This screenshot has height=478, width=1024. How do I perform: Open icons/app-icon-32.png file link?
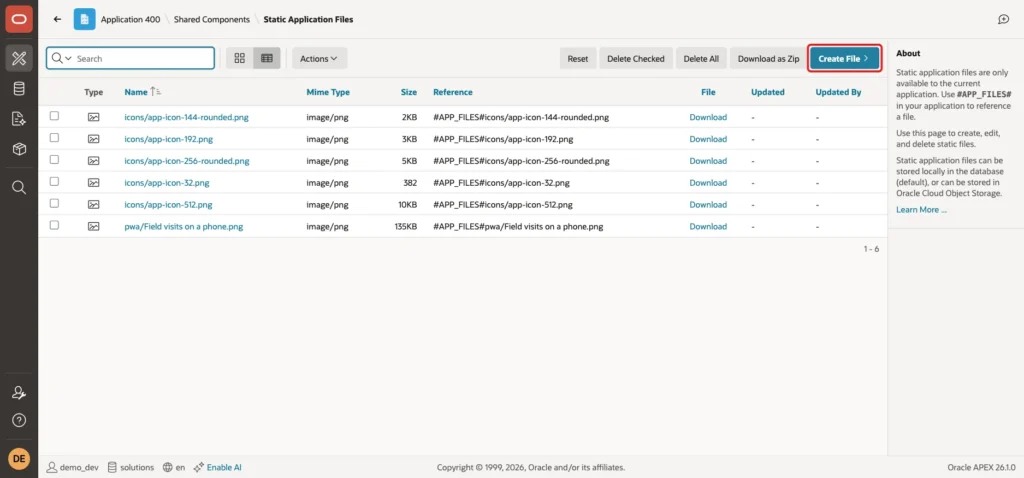tap(167, 183)
